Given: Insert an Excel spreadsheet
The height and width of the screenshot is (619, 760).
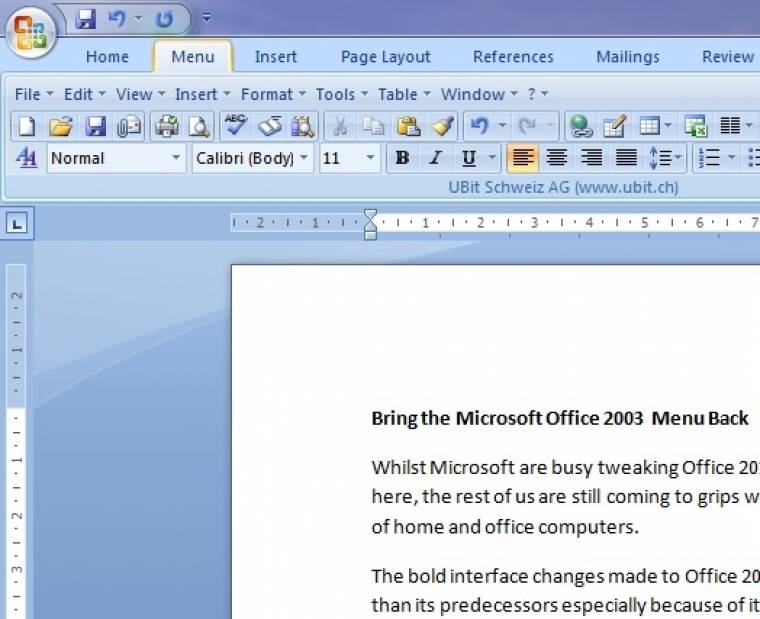Looking at the screenshot, I should tap(696, 126).
